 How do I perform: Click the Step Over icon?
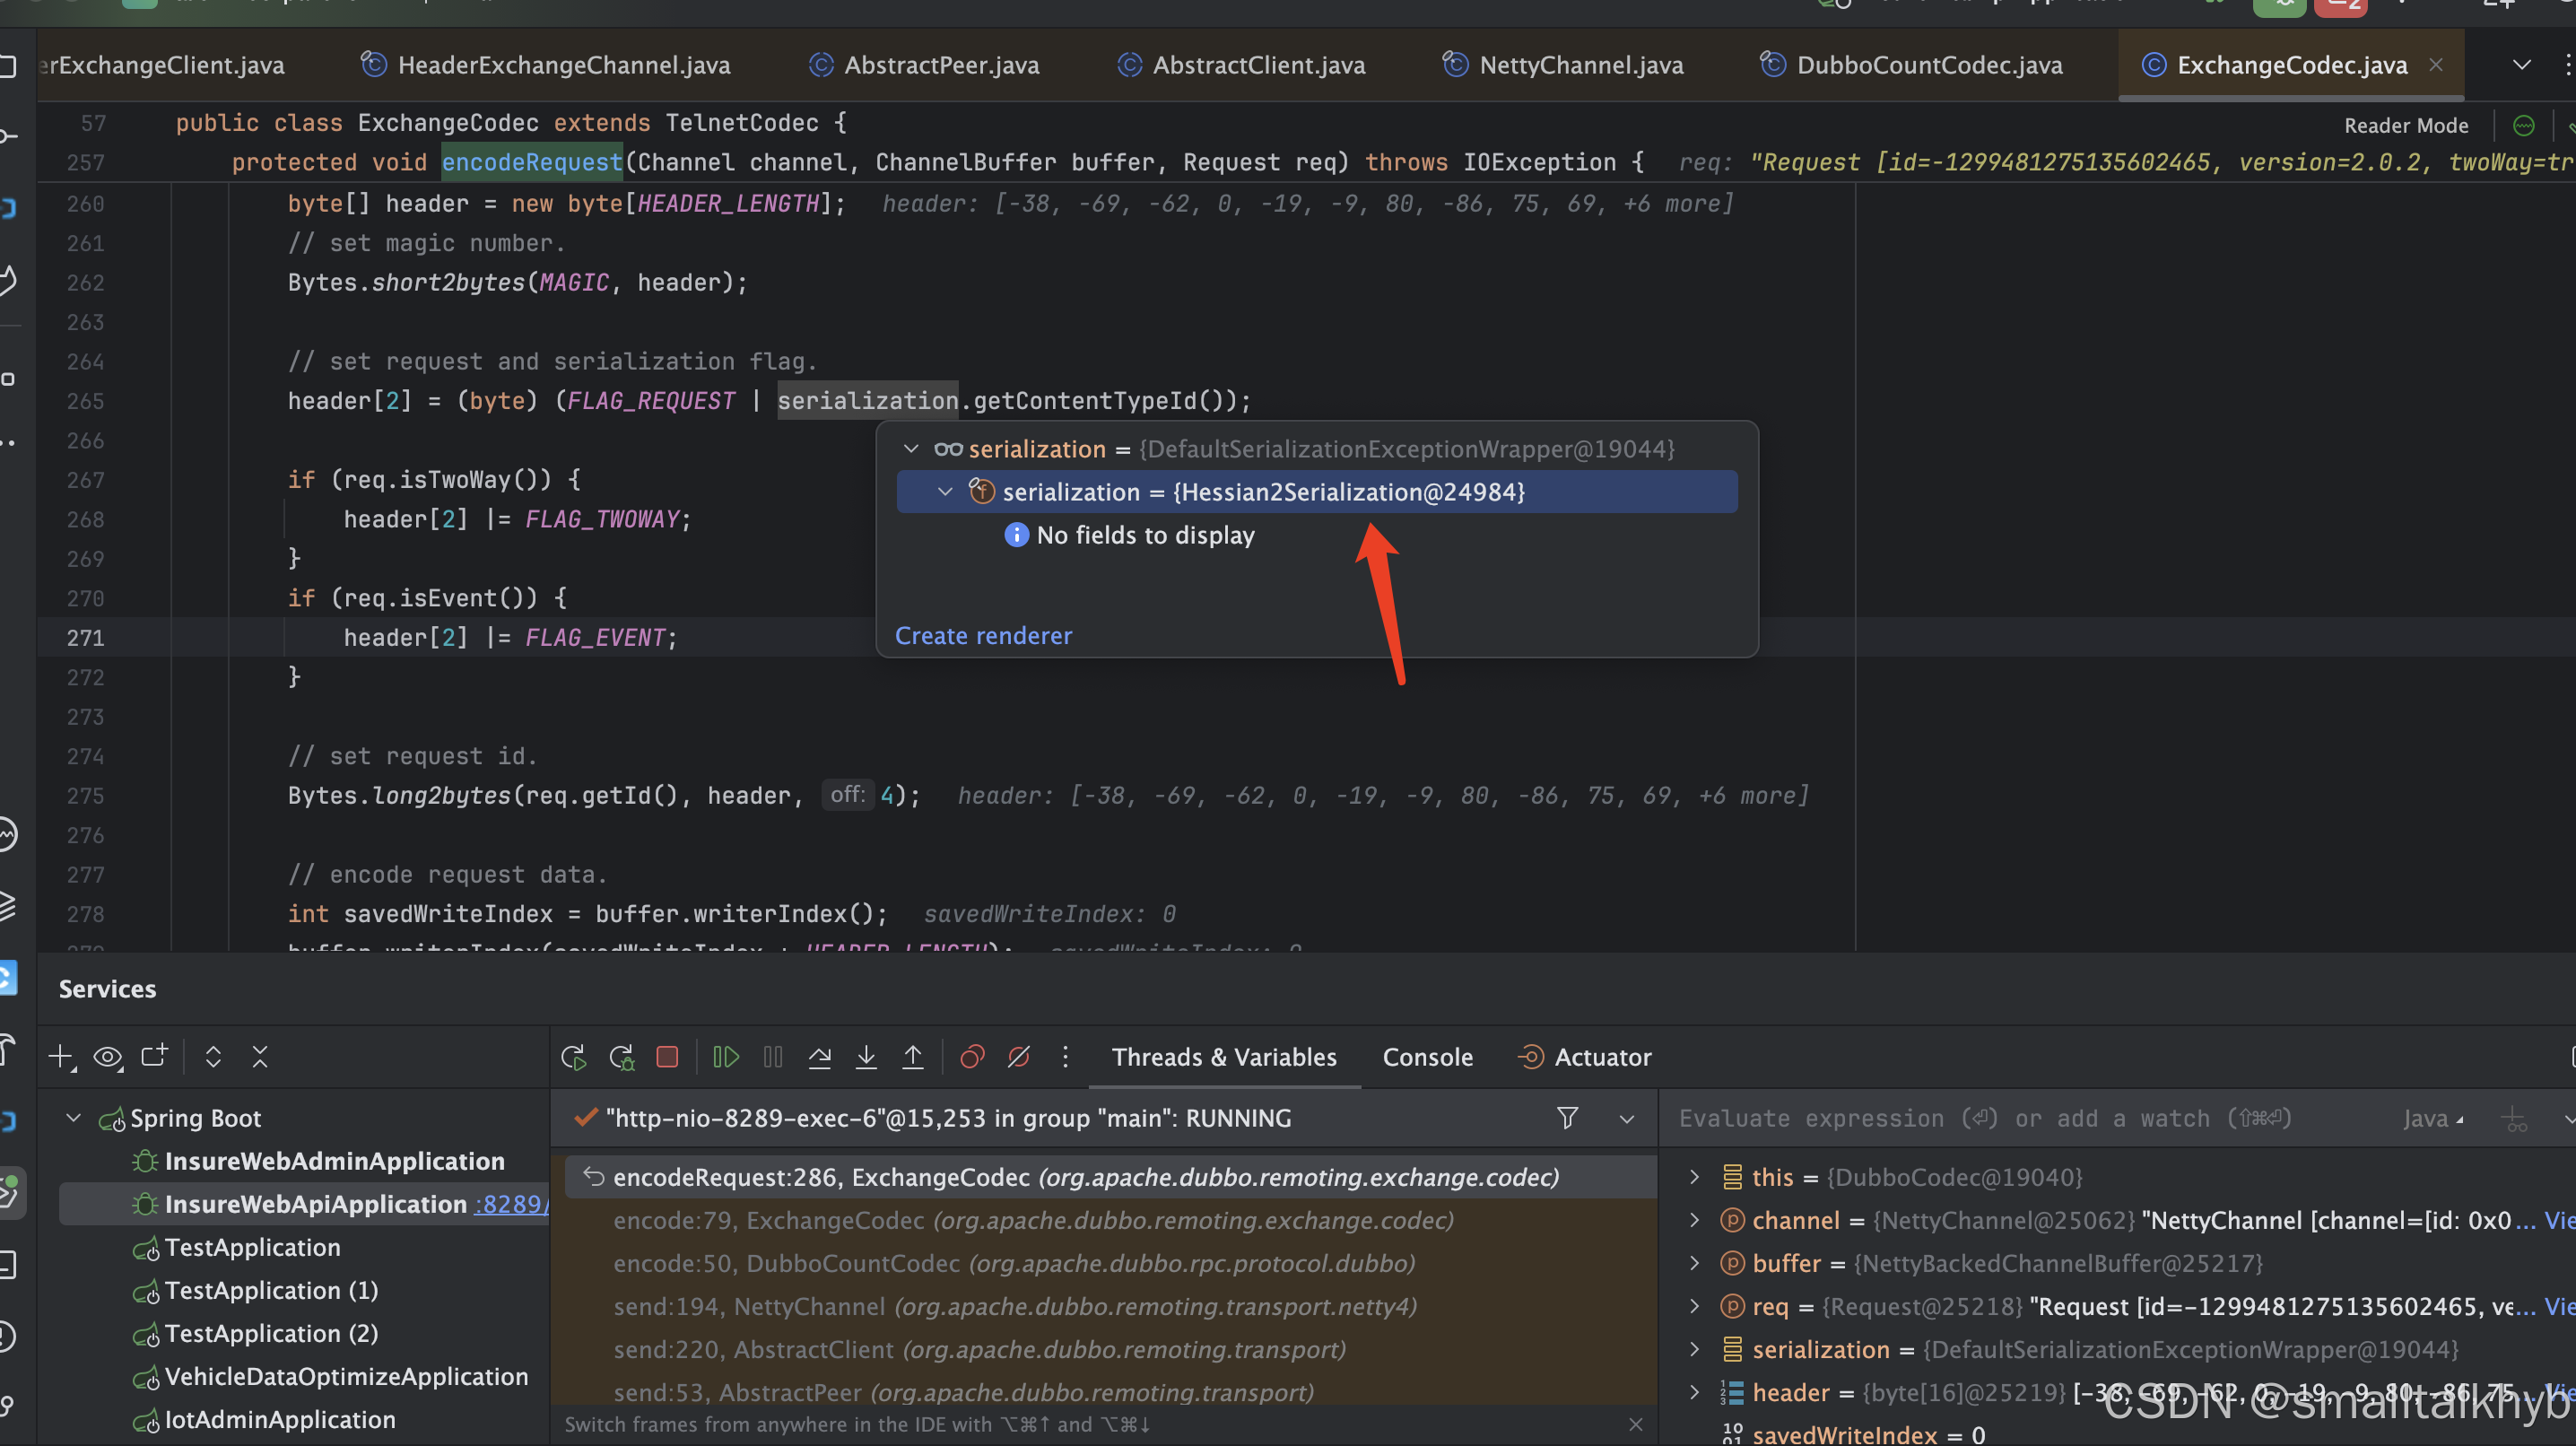(819, 1057)
